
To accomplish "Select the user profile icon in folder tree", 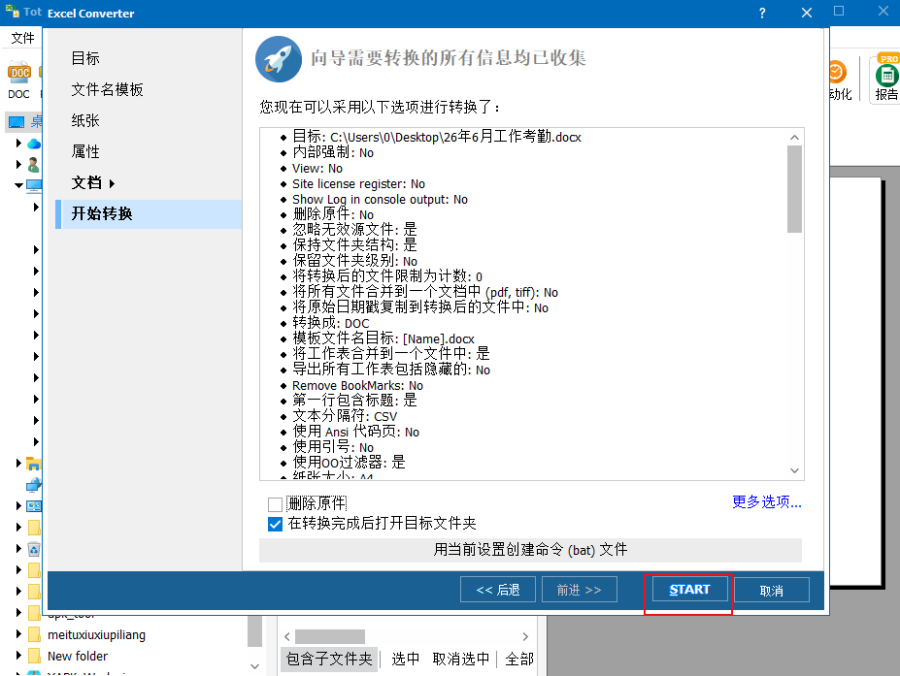I will tap(33, 165).
